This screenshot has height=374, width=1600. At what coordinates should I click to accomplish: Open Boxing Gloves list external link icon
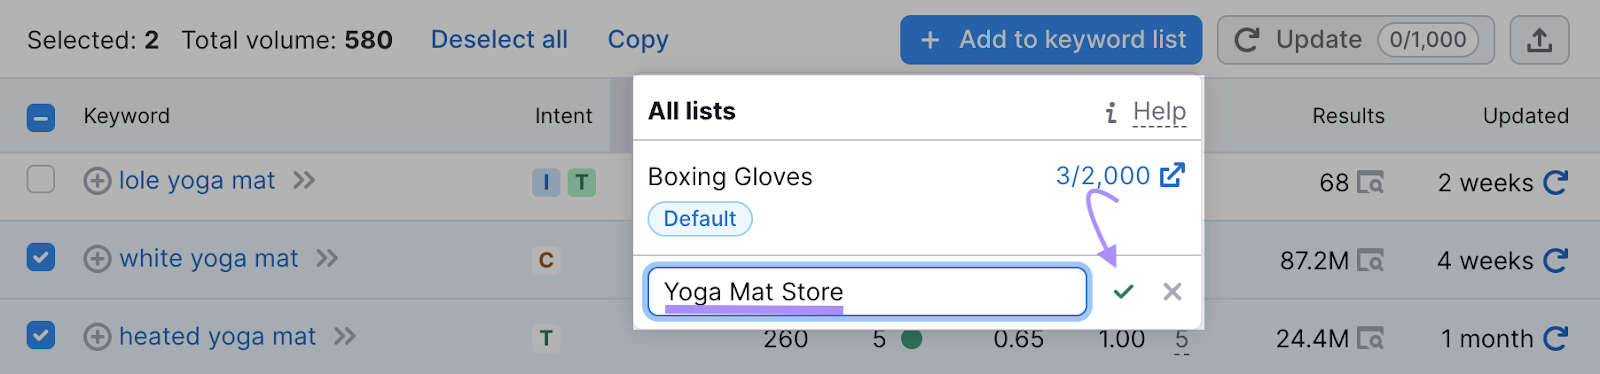1172,175
